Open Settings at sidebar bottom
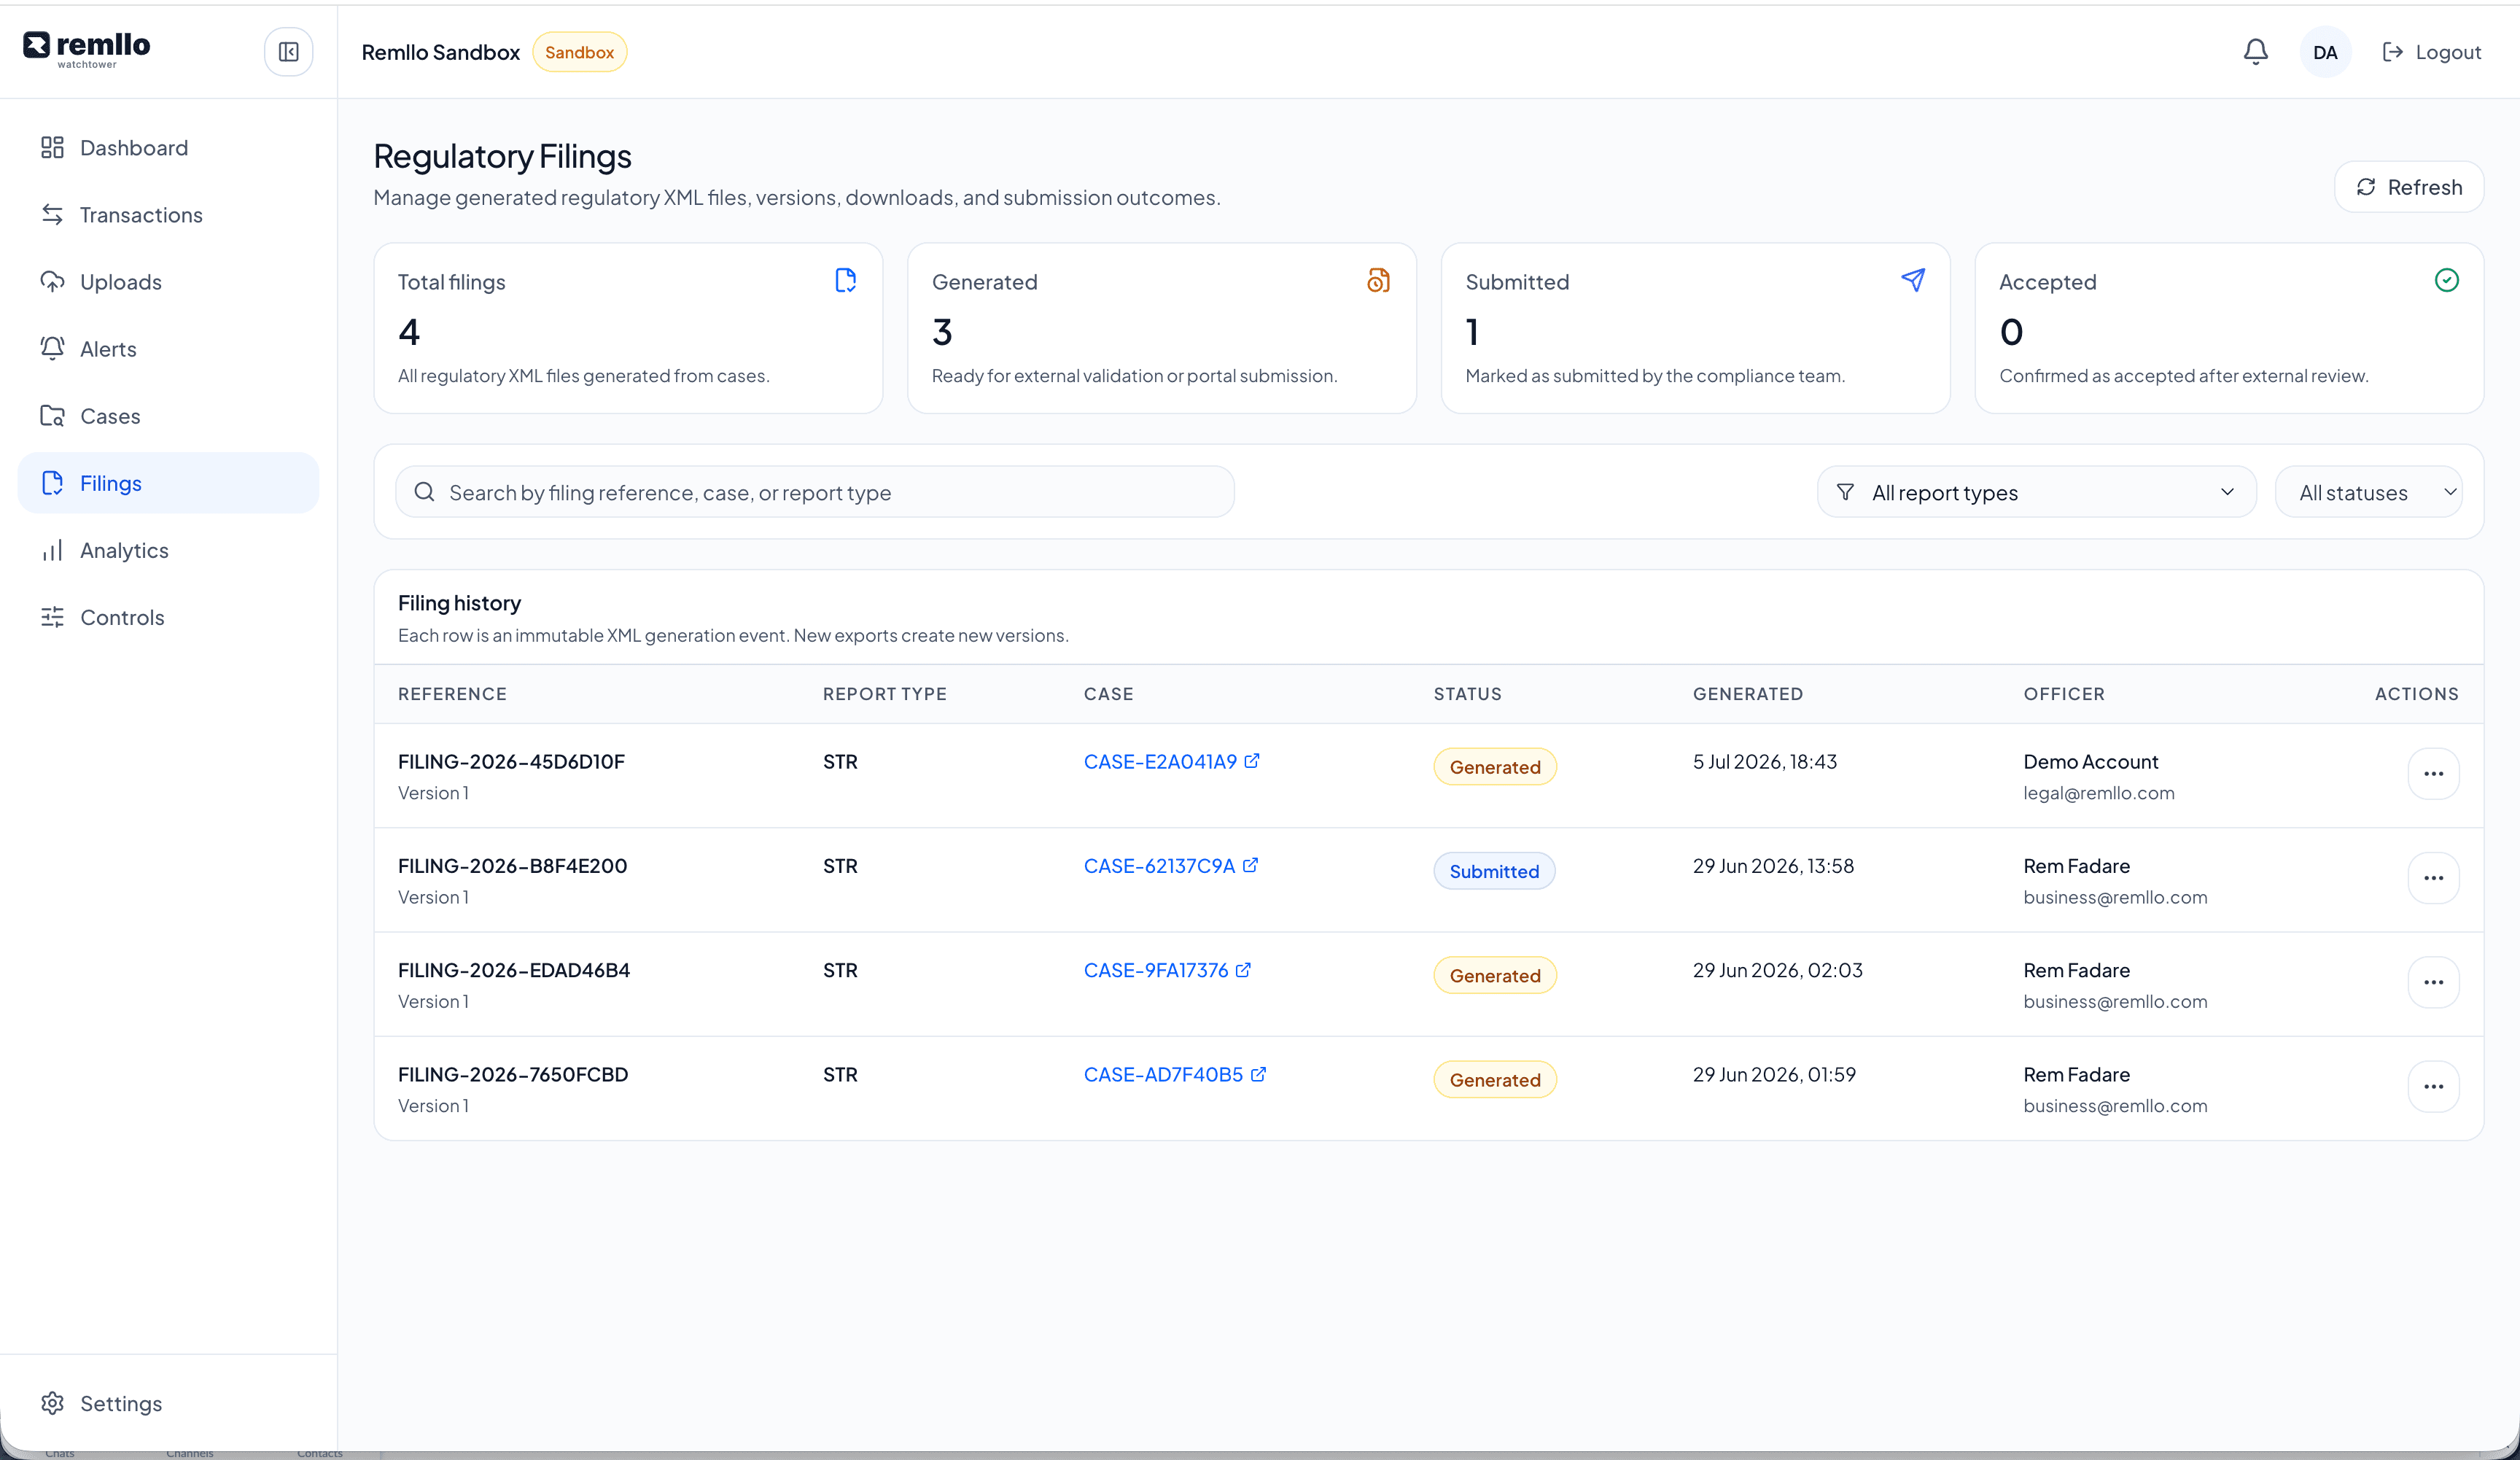This screenshot has height=1460, width=2520. pos(168,1403)
